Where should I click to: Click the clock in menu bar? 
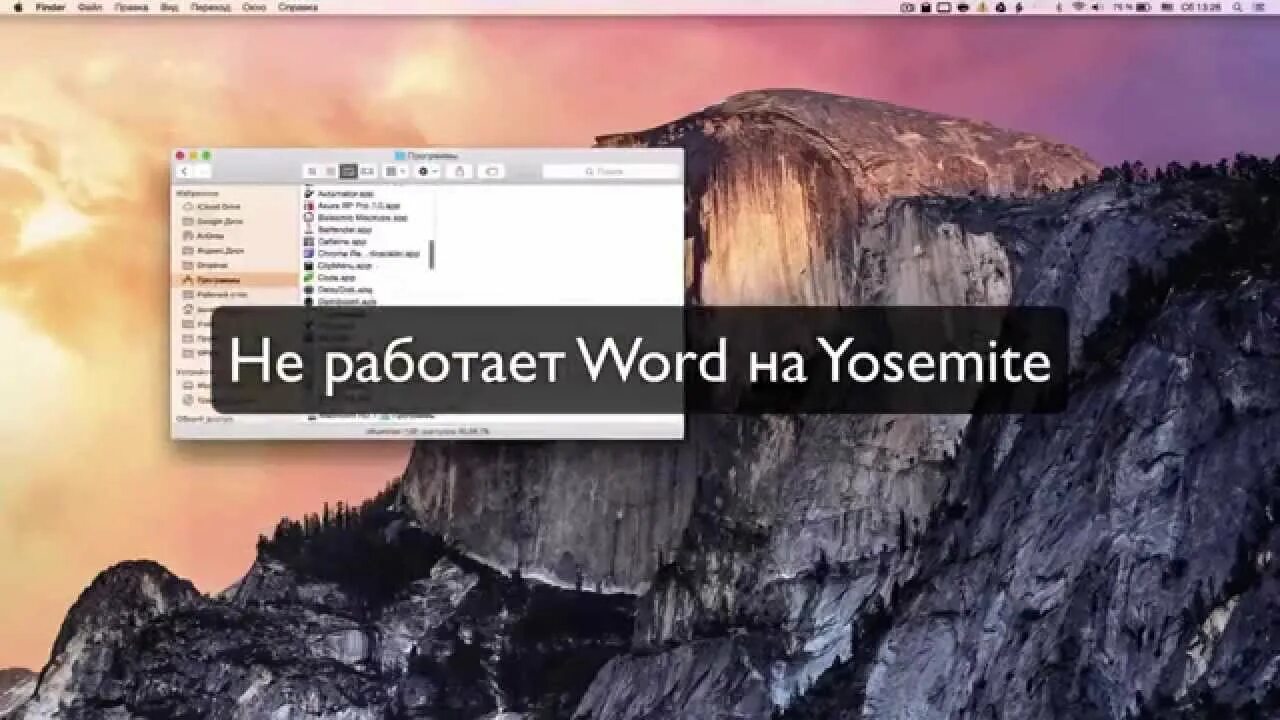(x=1202, y=6)
